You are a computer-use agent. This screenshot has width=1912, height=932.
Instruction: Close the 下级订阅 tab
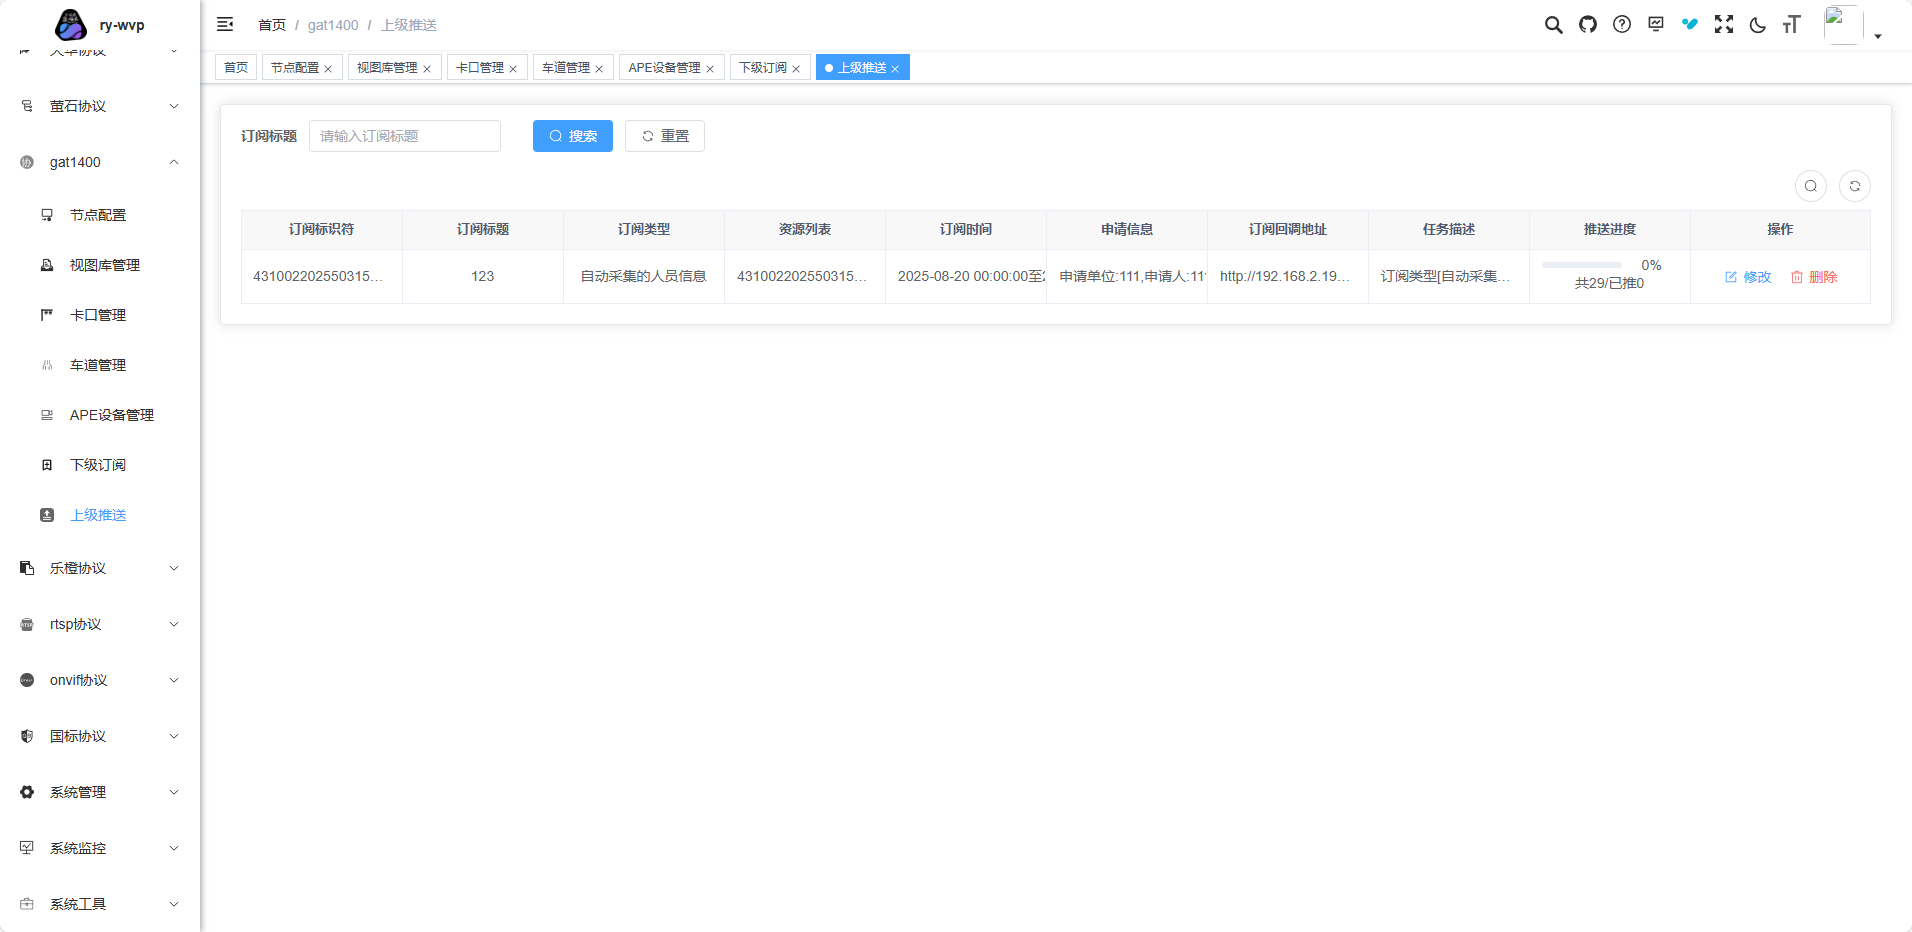coord(796,69)
